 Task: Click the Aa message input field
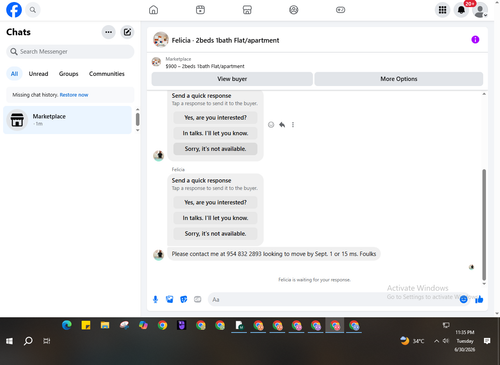click(333, 299)
